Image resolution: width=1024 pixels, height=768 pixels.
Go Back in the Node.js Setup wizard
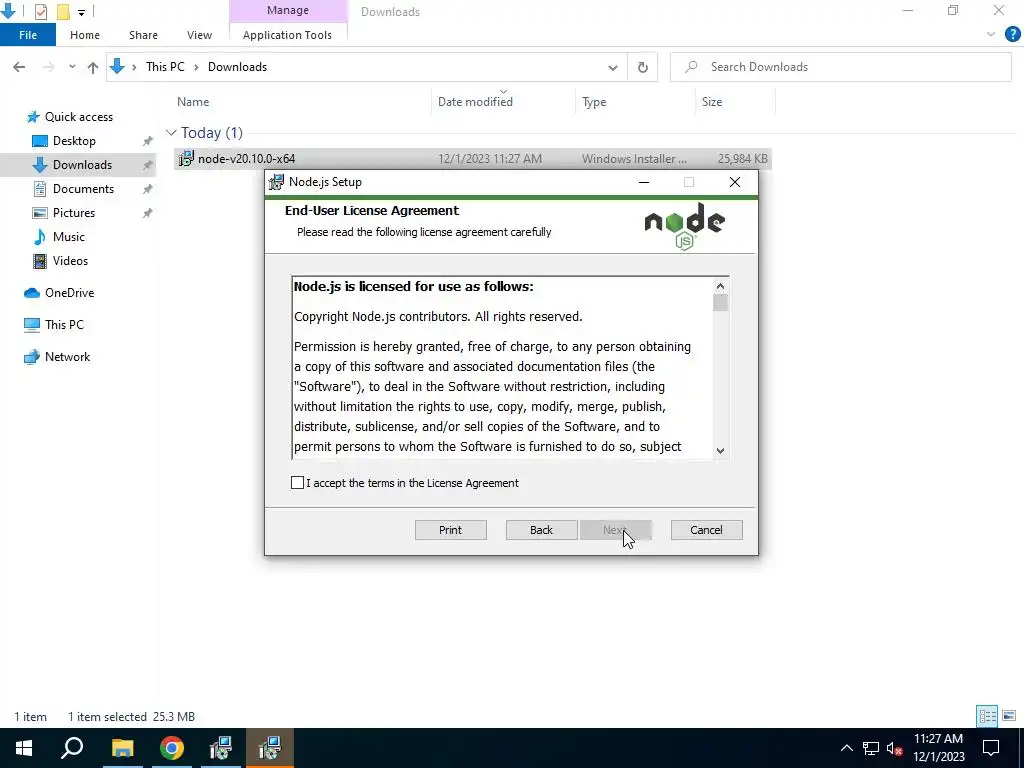pyautogui.click(x=541, y=530)
